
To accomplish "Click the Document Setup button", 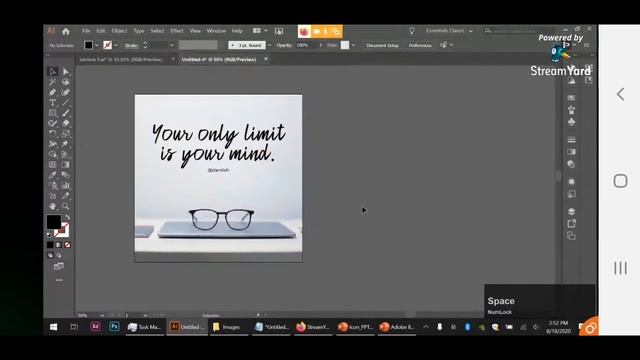I will point(382,45).
